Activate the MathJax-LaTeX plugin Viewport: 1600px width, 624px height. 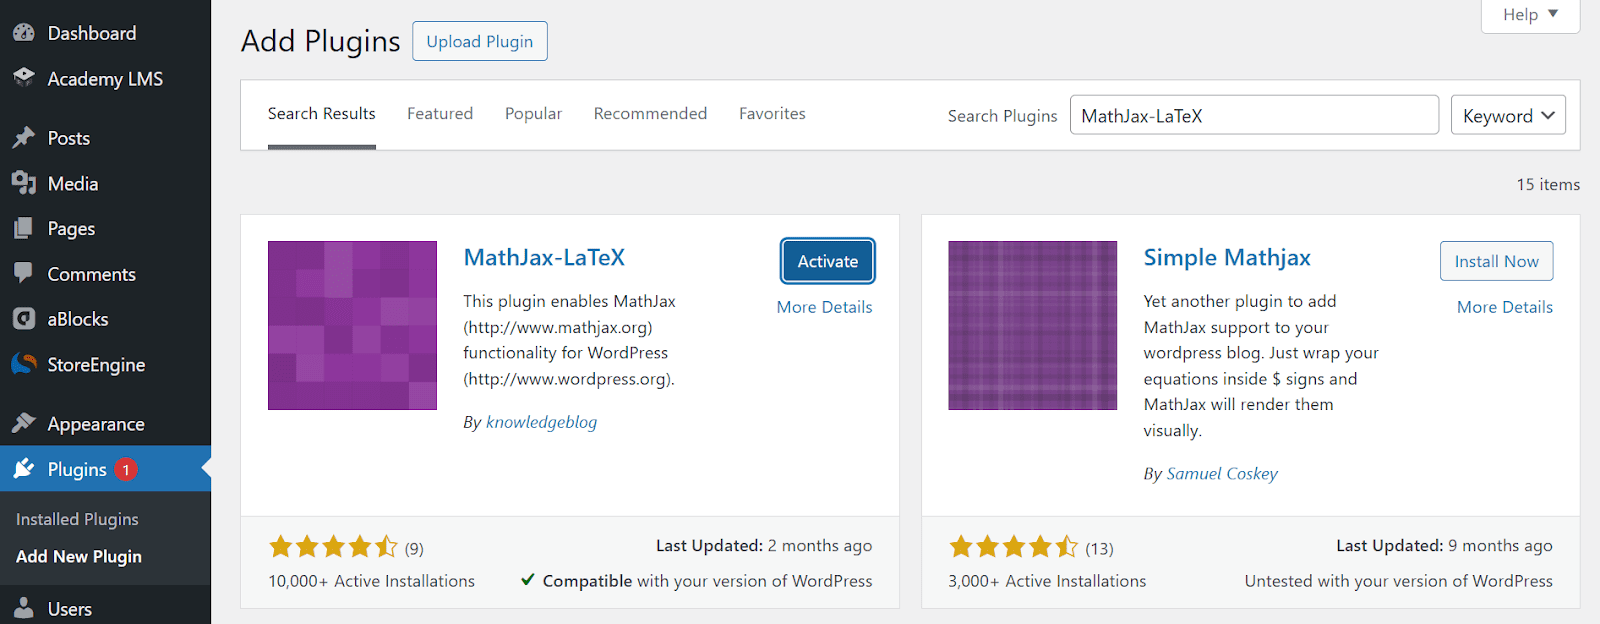point(828,261)
